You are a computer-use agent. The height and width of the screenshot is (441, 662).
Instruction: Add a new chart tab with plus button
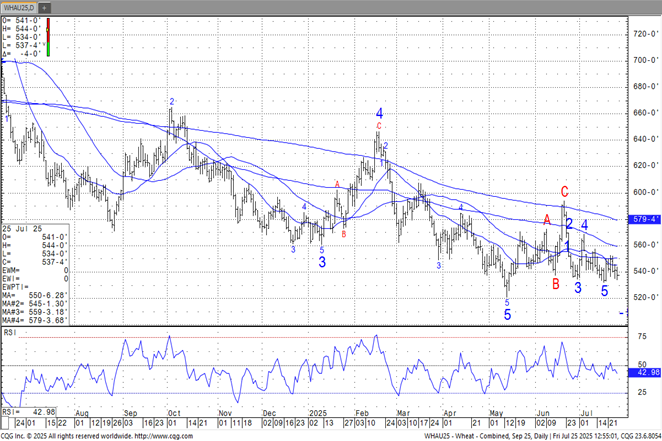point(46,7)
